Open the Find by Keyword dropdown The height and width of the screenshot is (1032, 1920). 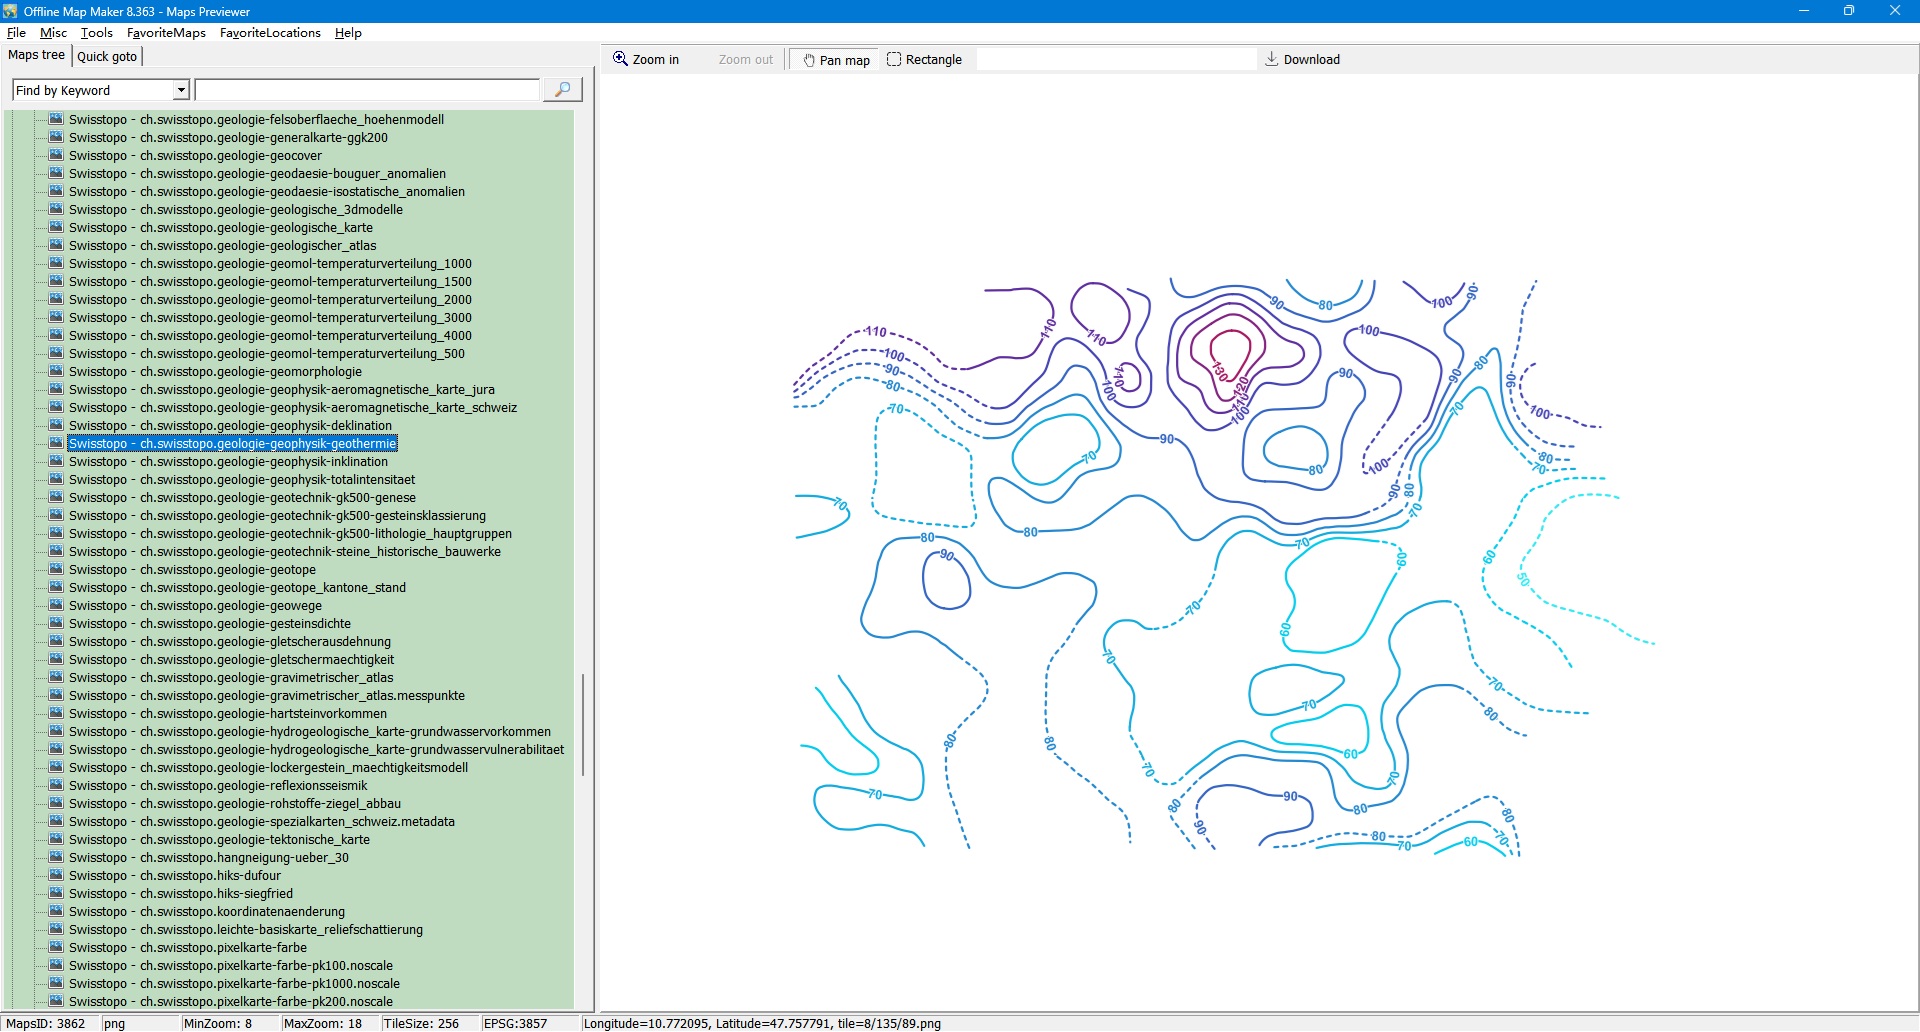[181, 90]
